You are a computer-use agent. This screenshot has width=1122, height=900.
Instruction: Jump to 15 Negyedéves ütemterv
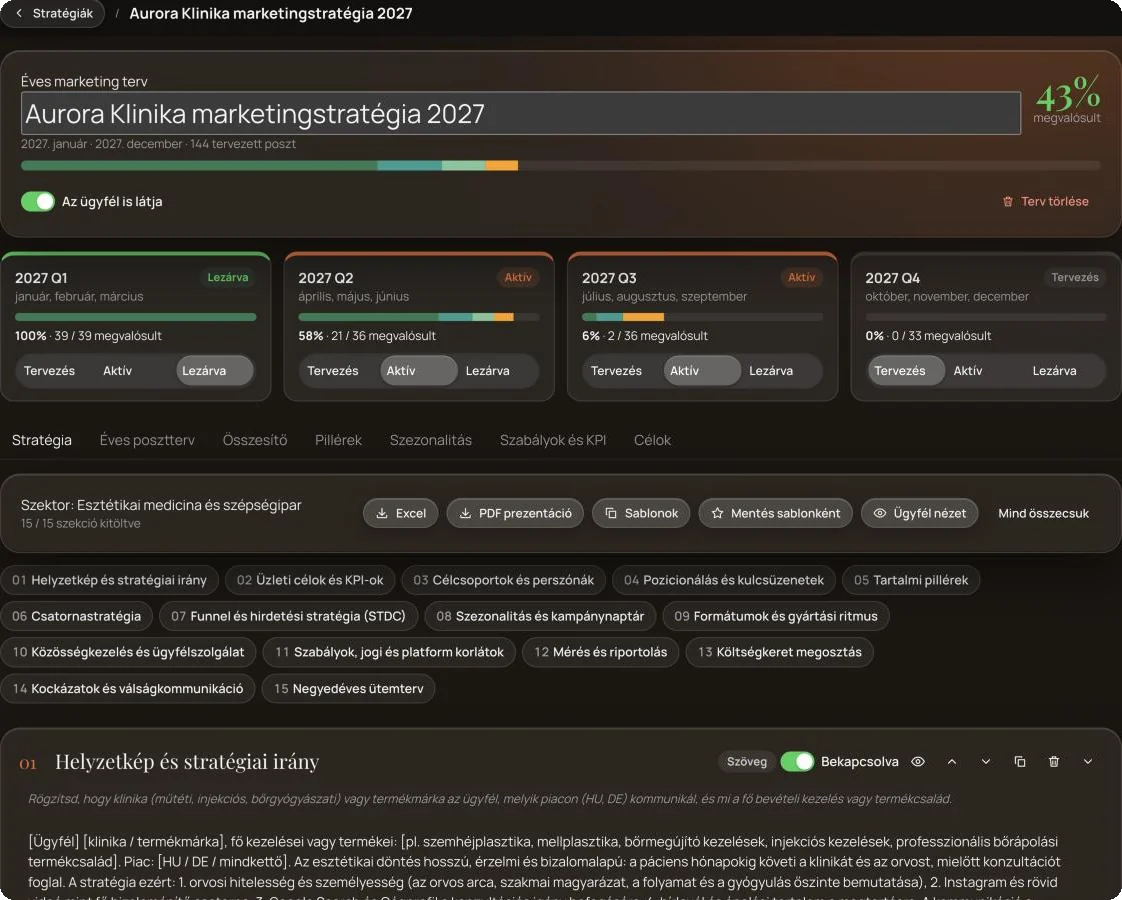(348, 688)
